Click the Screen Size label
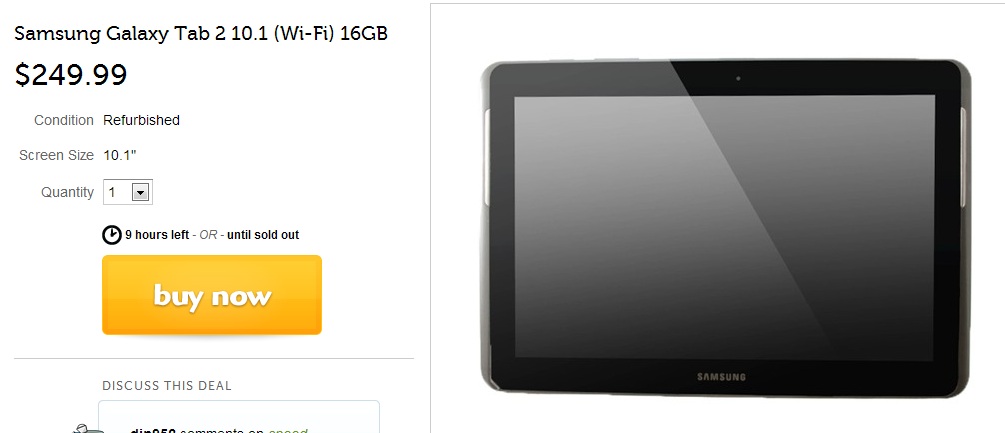Screen dimensions: 1005x433 click(56, 156)
